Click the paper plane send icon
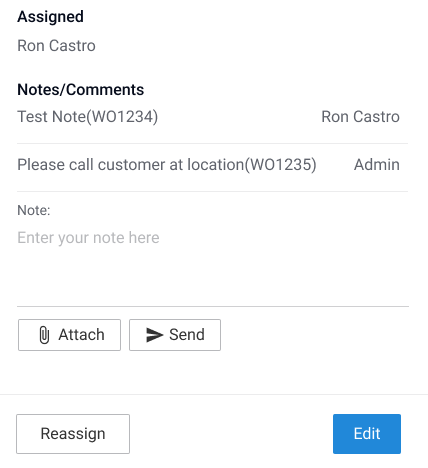 [x=154, y=335]
